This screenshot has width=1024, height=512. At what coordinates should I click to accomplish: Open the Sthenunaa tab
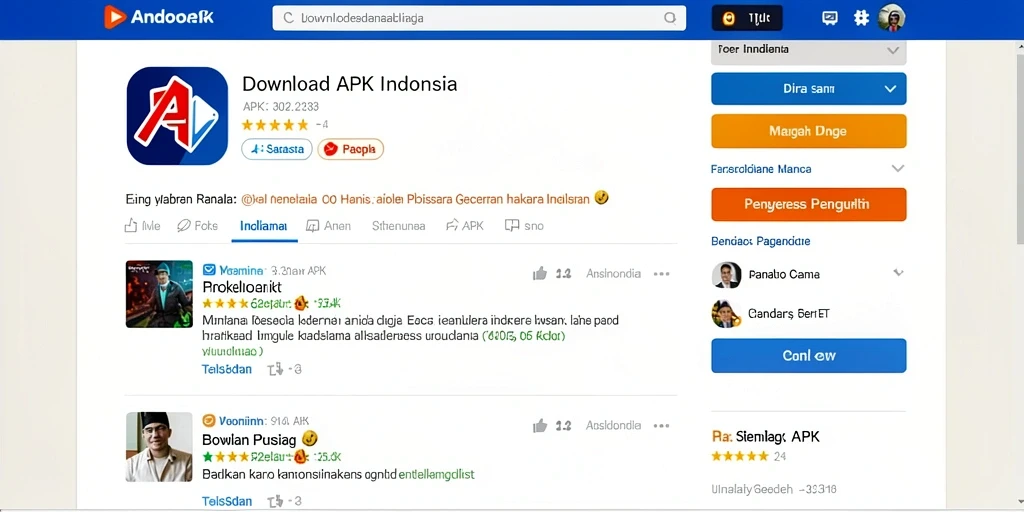(x=398, y=226)
